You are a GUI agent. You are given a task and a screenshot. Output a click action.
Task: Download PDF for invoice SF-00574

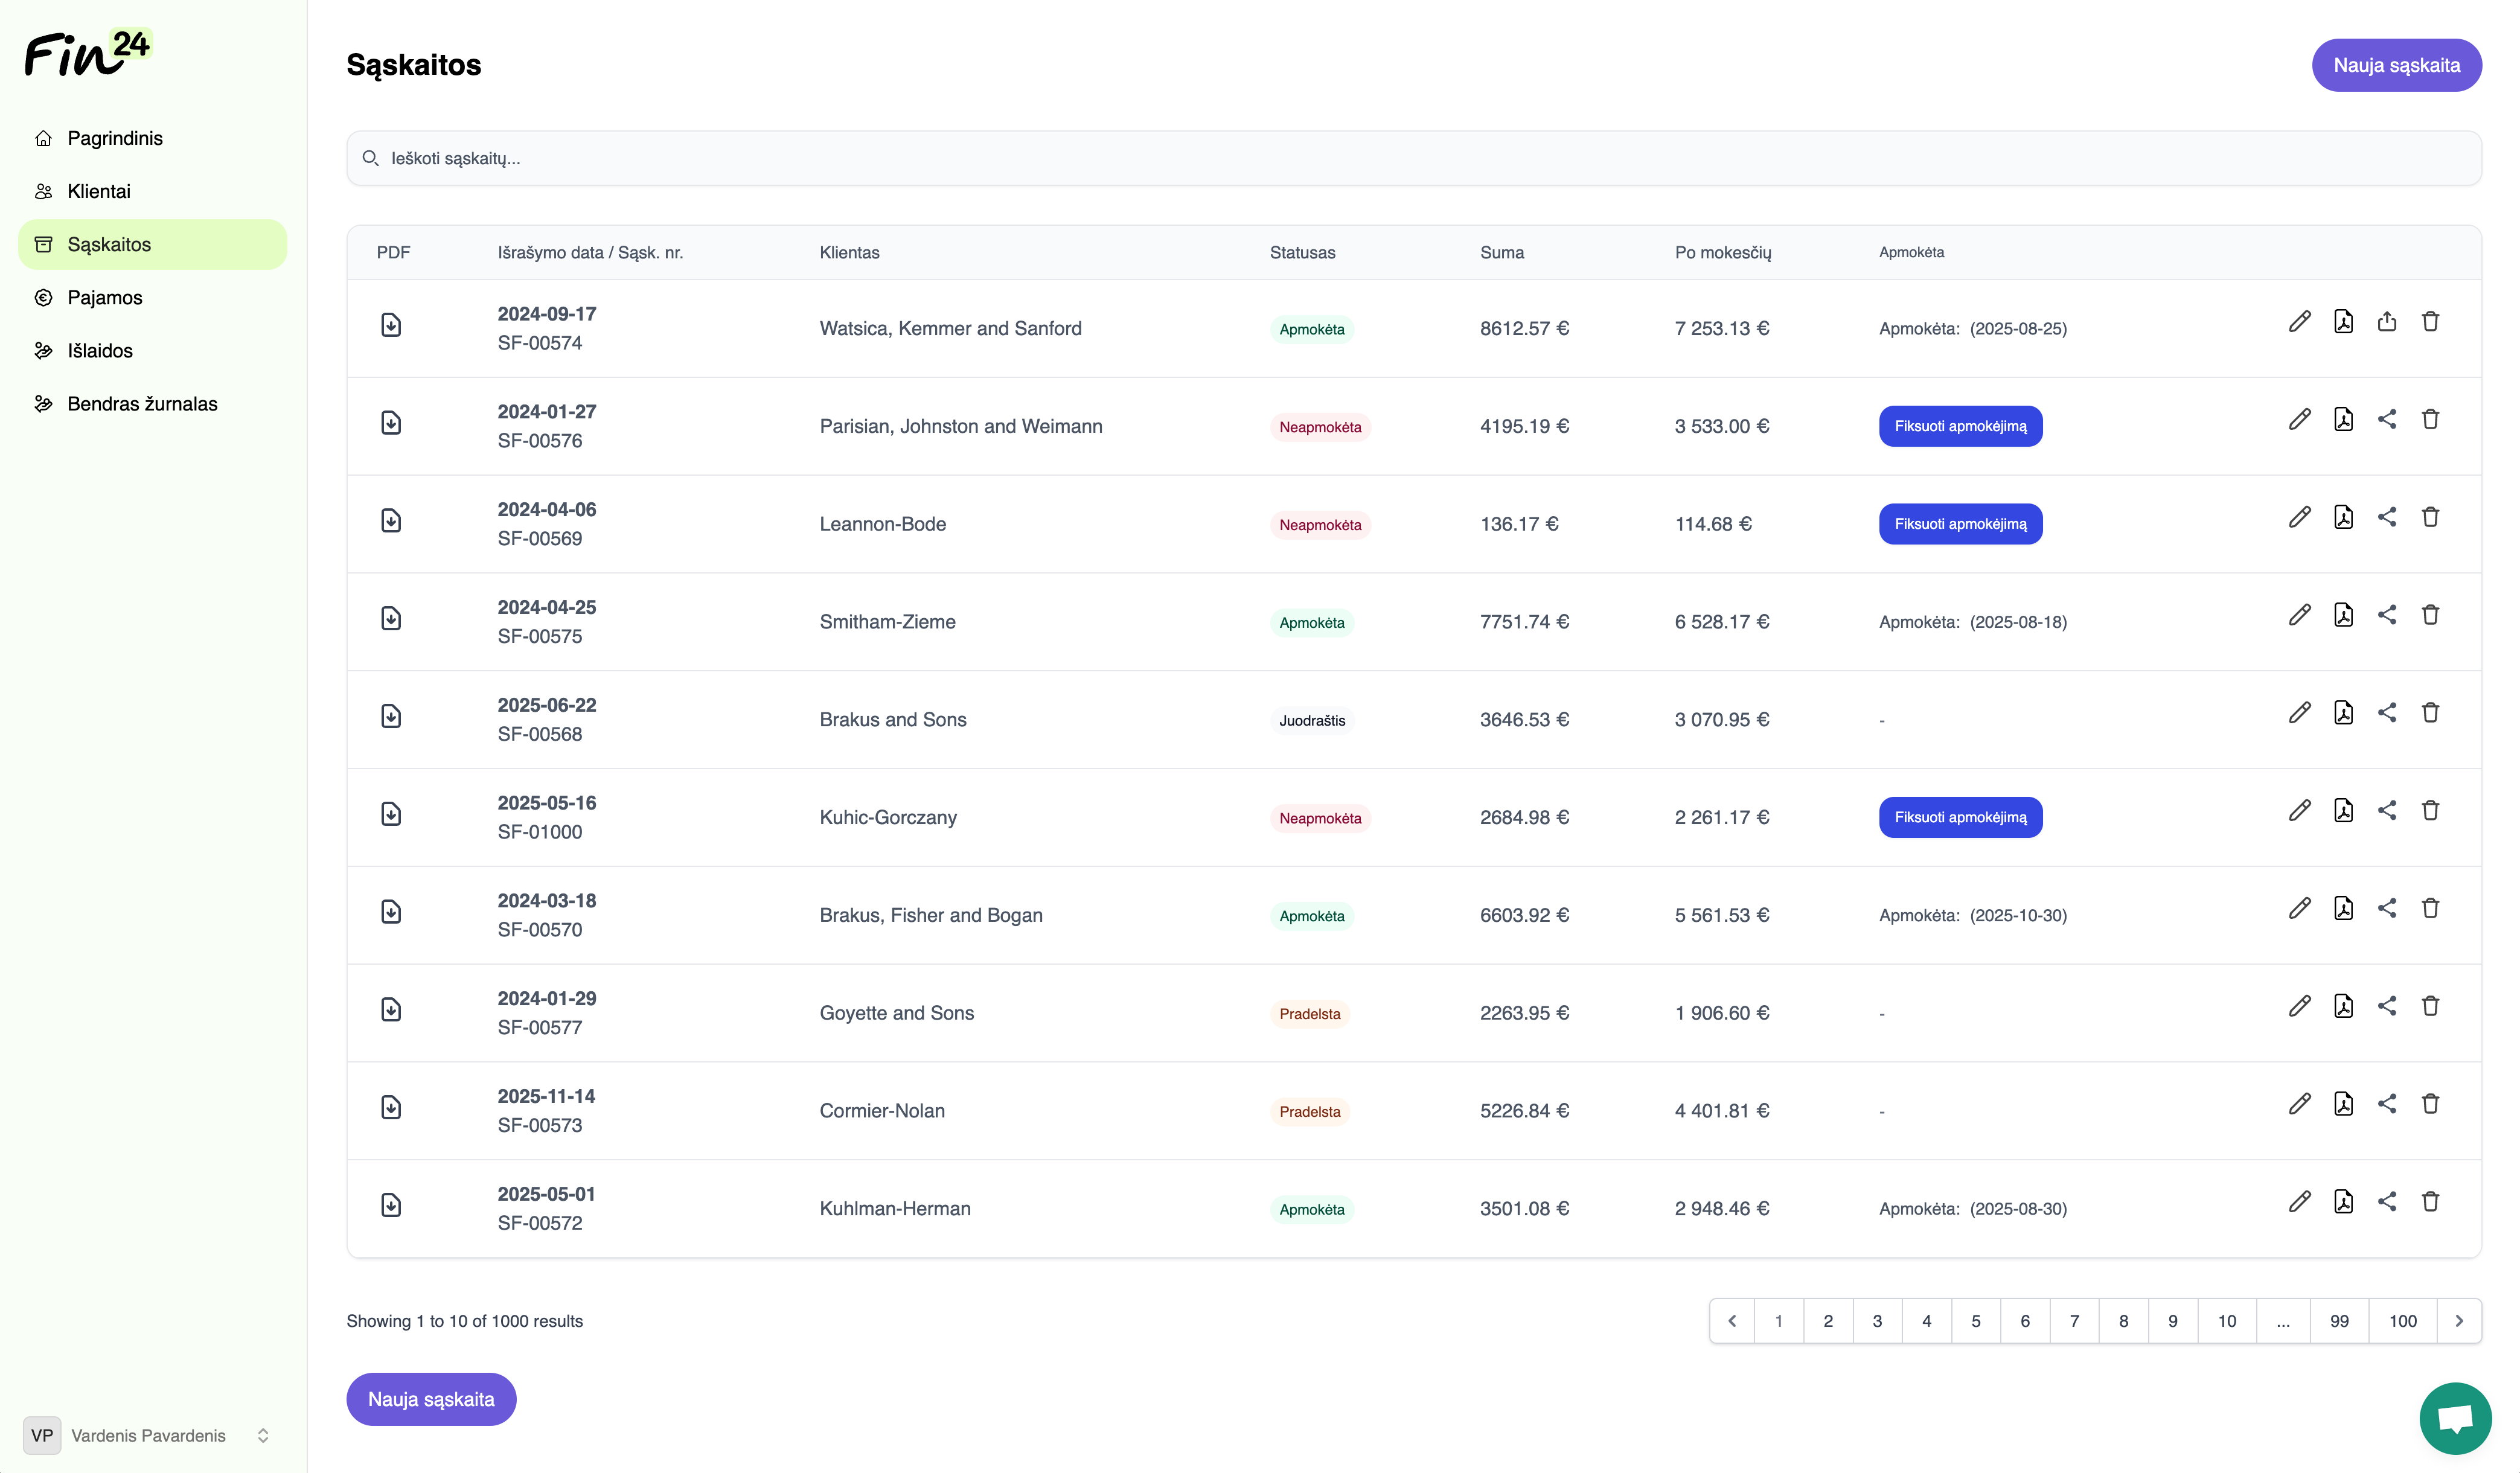(x=391, y=325)
